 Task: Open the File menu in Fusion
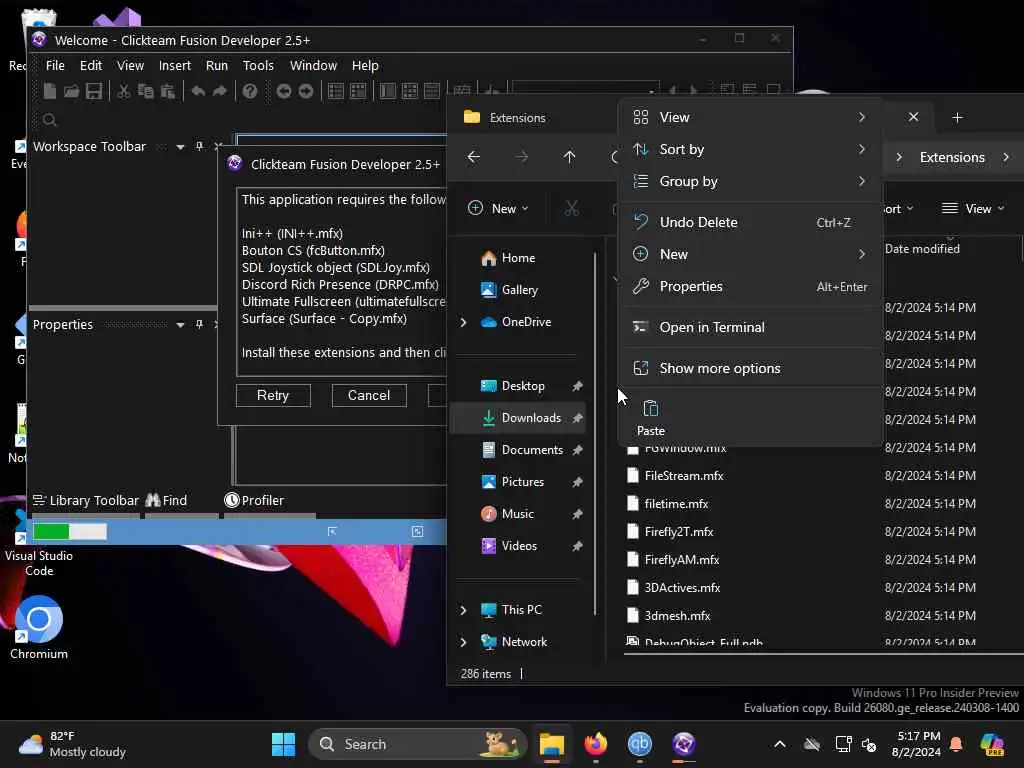click(55, 65)
